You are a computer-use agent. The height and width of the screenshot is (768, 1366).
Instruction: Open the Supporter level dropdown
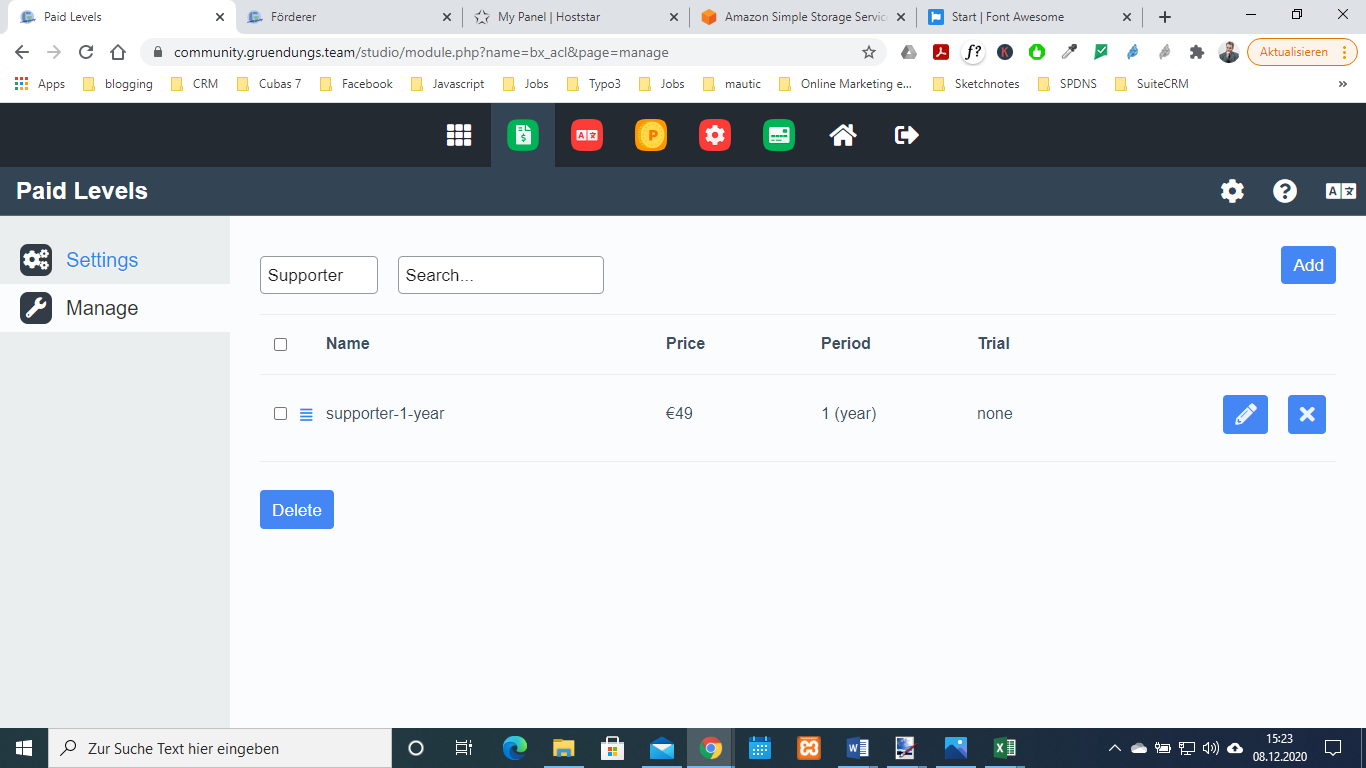click(319, 275)
